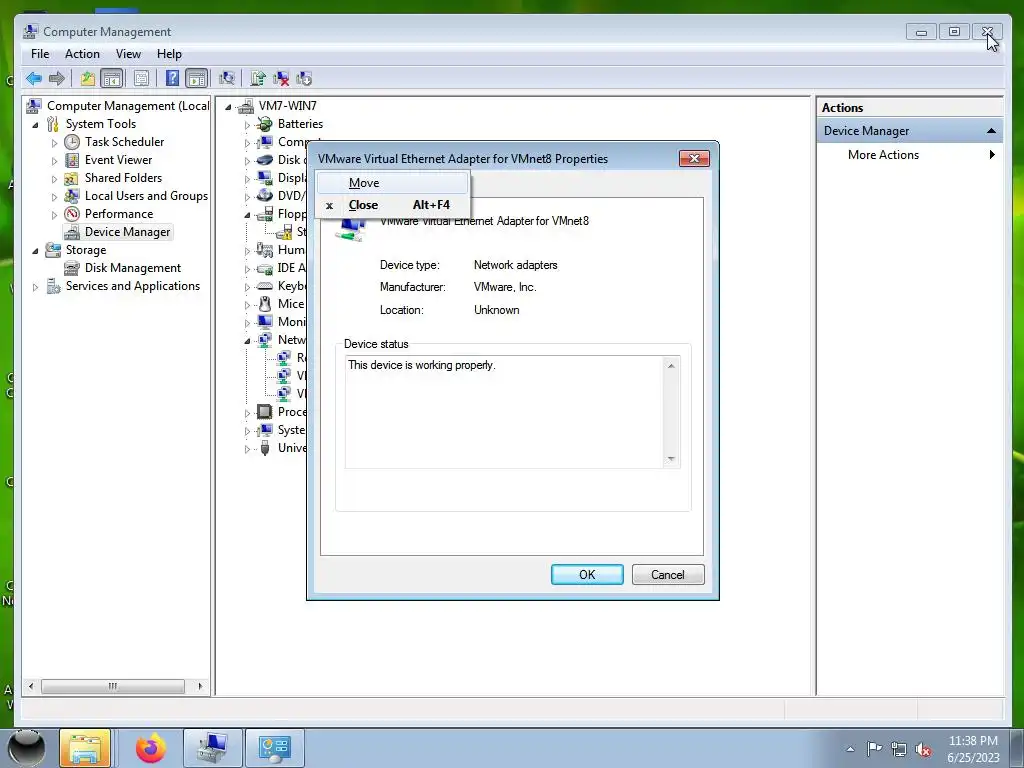Click the Processors chip icon
The image size is (1024, 768).
tap(264, 412)
